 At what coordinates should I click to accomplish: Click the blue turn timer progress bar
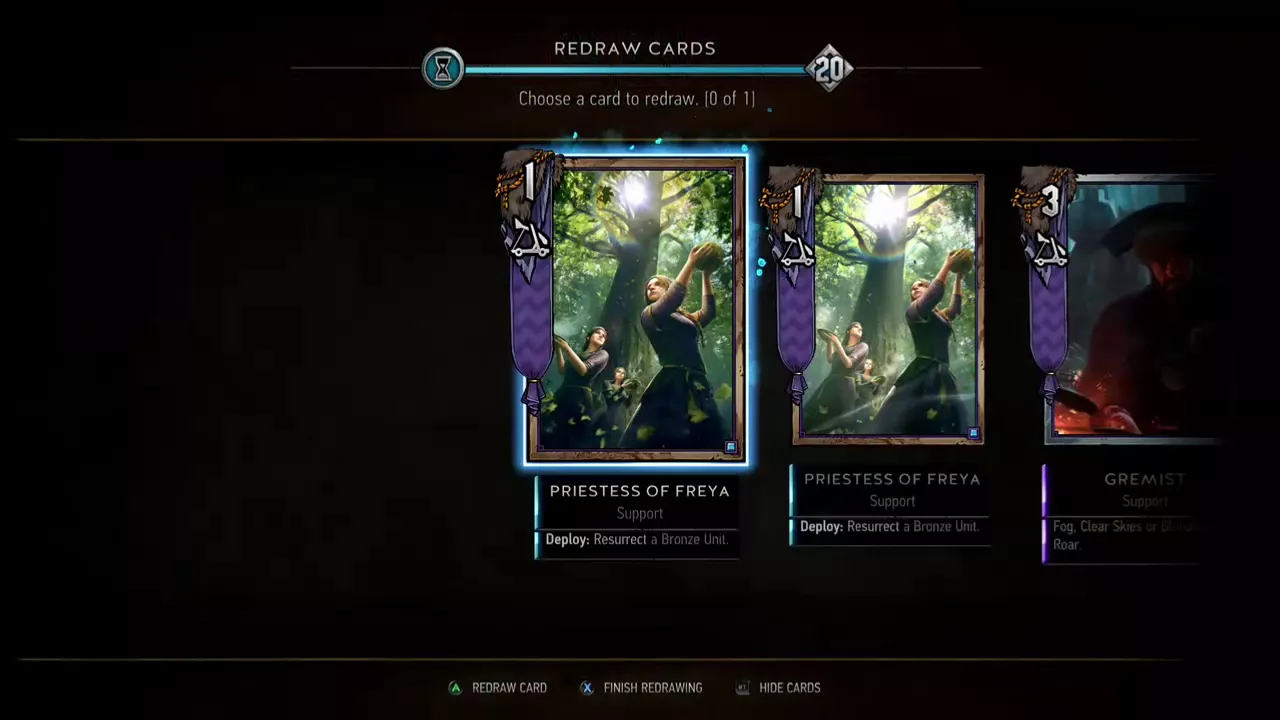coord(635,70)
